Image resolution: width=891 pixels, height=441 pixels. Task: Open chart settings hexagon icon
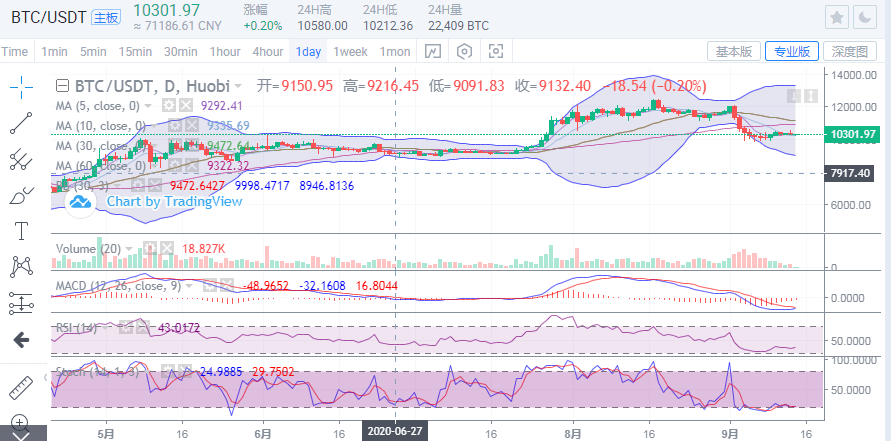465,52
